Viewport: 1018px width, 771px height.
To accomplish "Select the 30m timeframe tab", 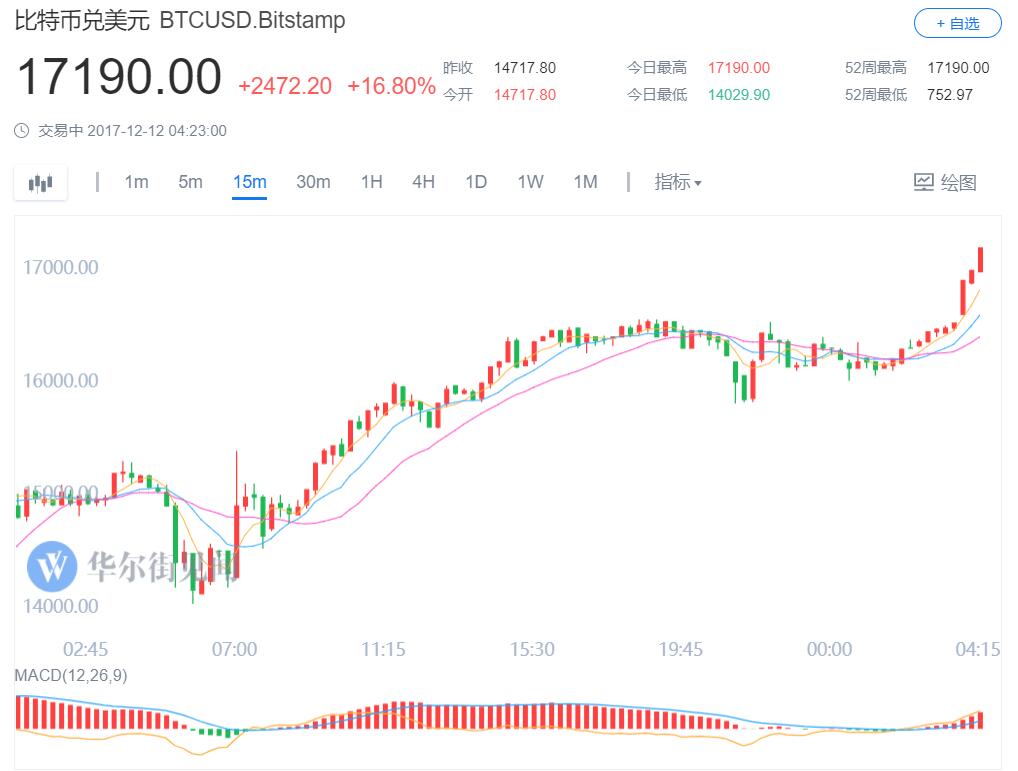I will pyautogui.click(x=313, y=182).
